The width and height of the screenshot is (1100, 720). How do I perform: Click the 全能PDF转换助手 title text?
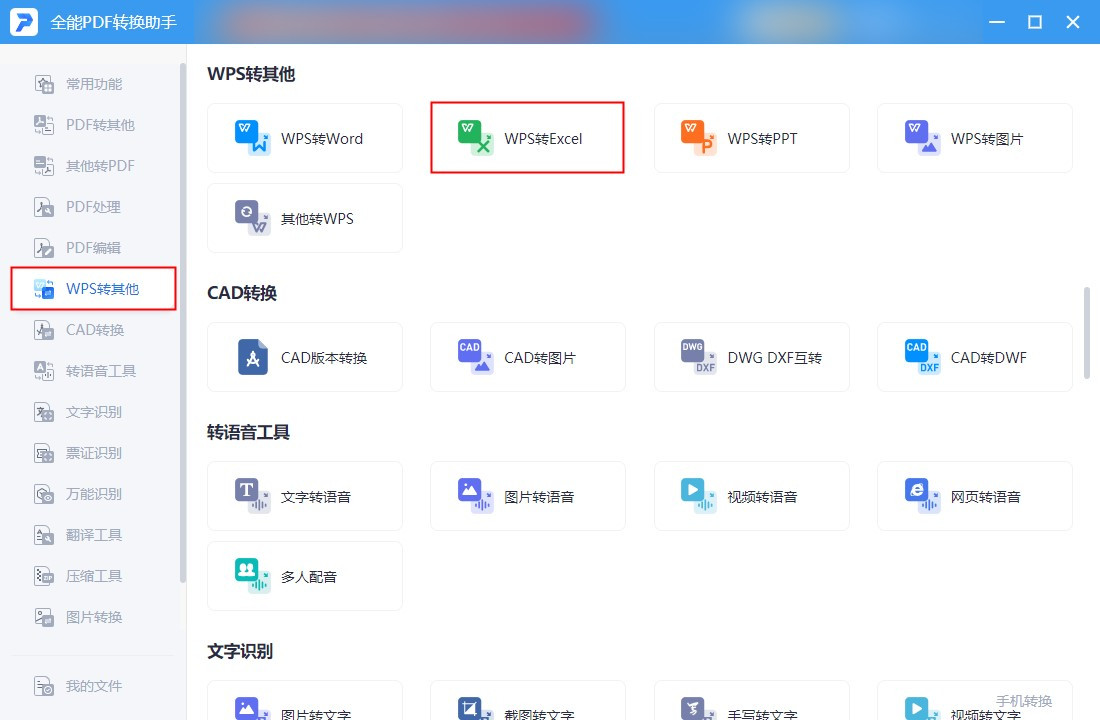point(113,22)
